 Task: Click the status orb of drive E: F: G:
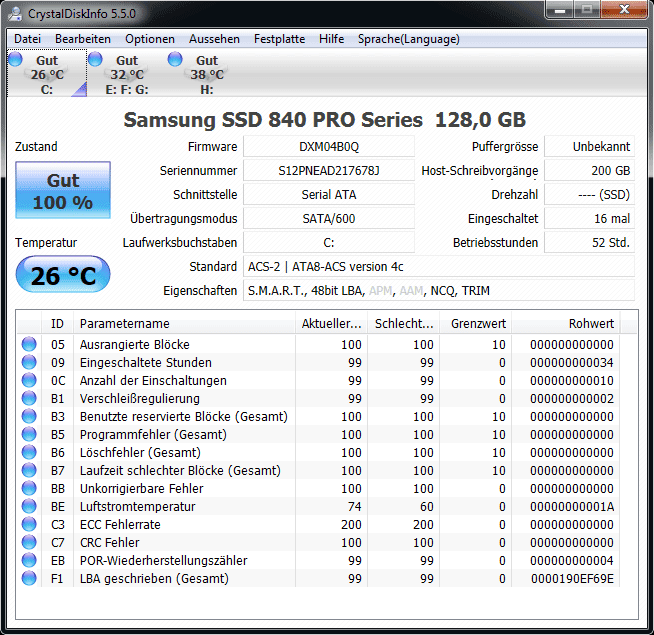point(96,59)
